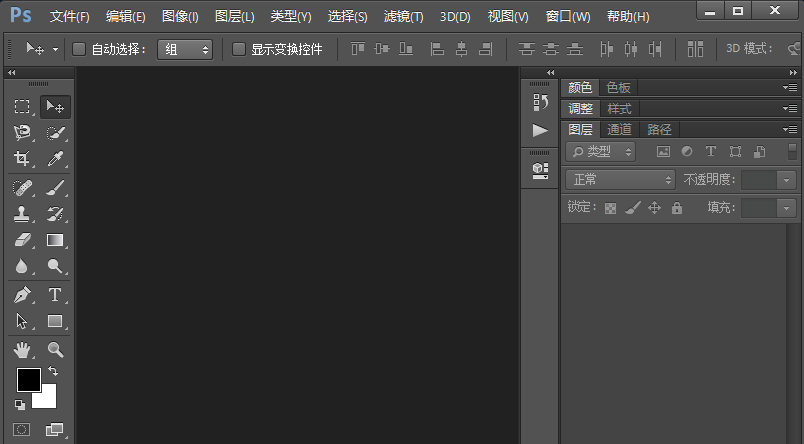The width and height of the screenshot is (804, 444).
Task: Open the 填充 fill dropdown arrow
Action: point(787,208)
